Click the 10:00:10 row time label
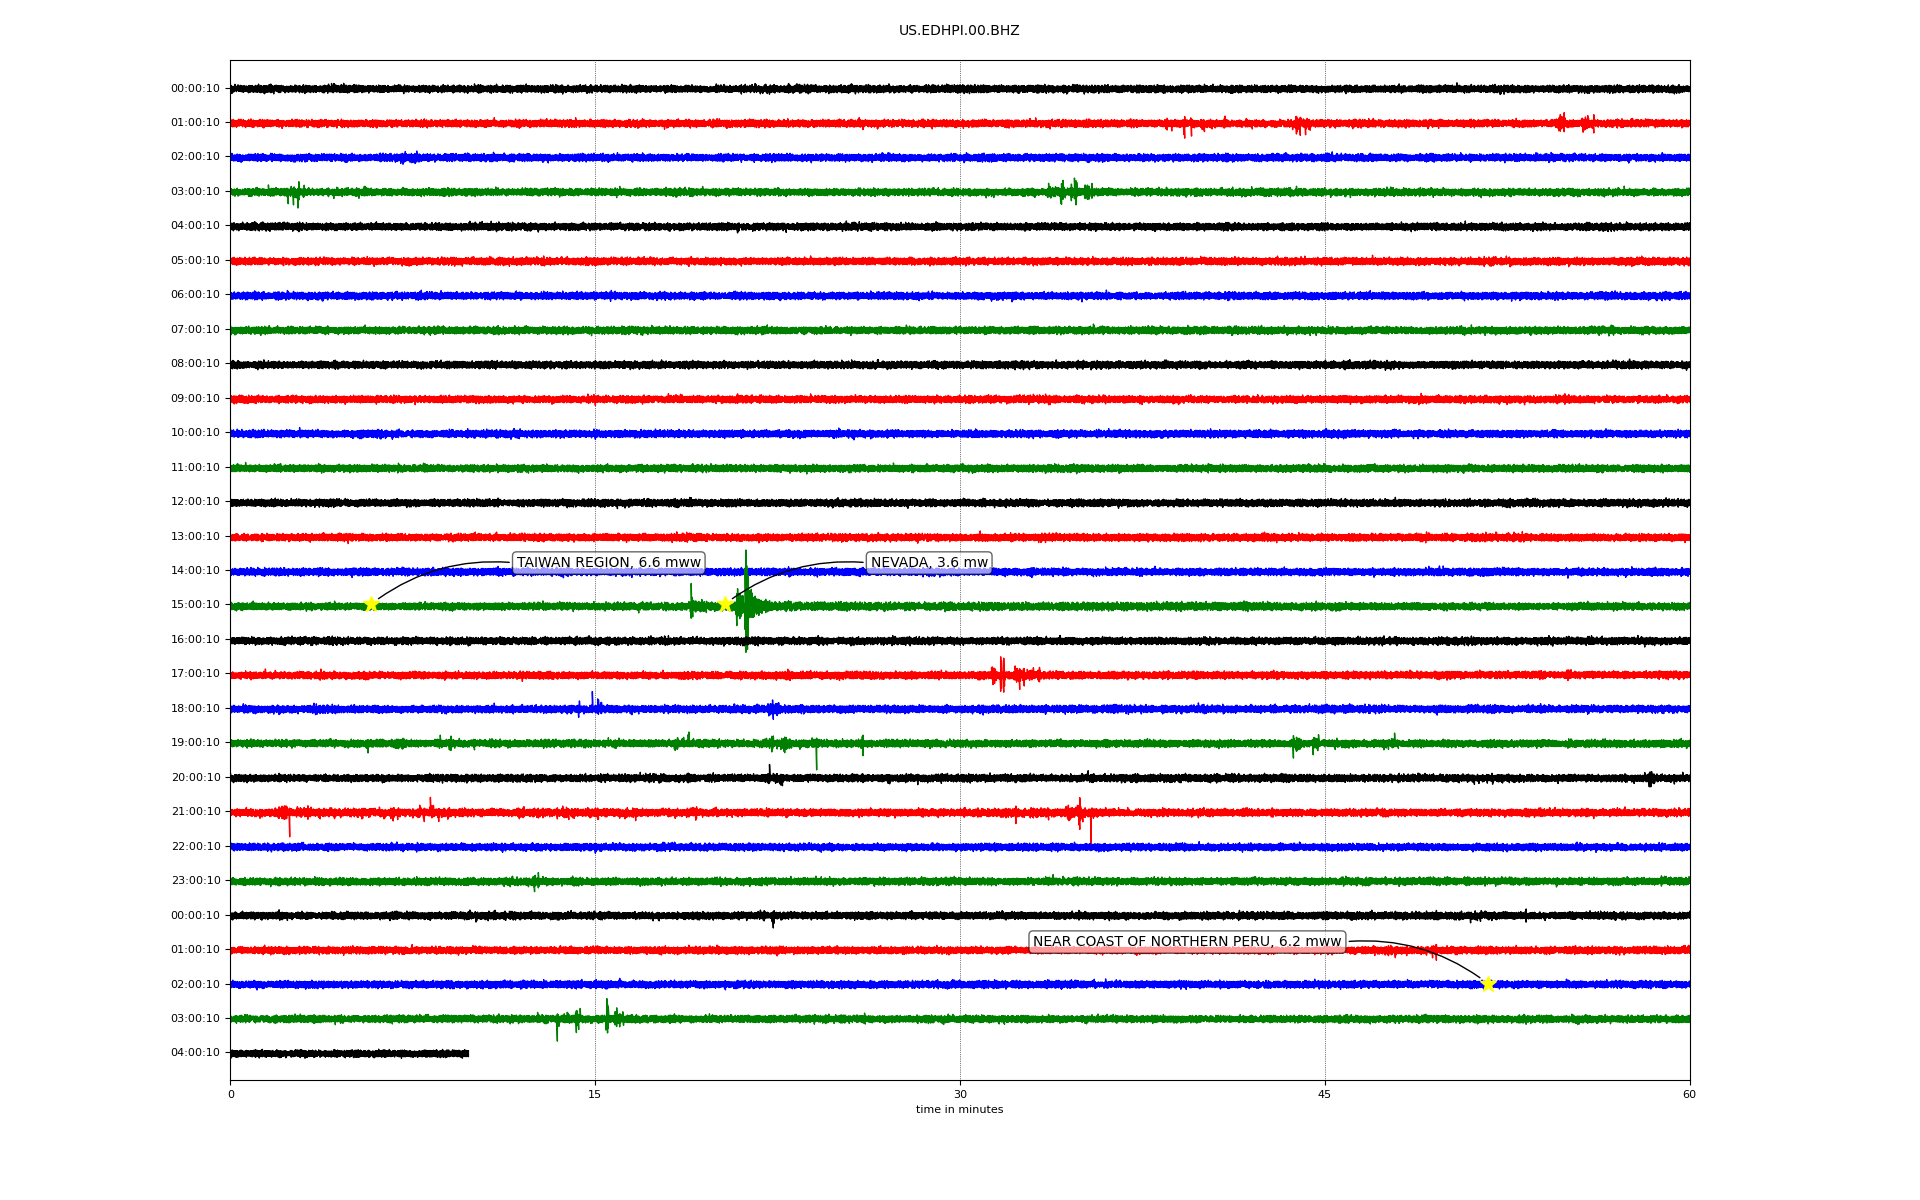This screenshot has height=1200, width=1920. 195,433
